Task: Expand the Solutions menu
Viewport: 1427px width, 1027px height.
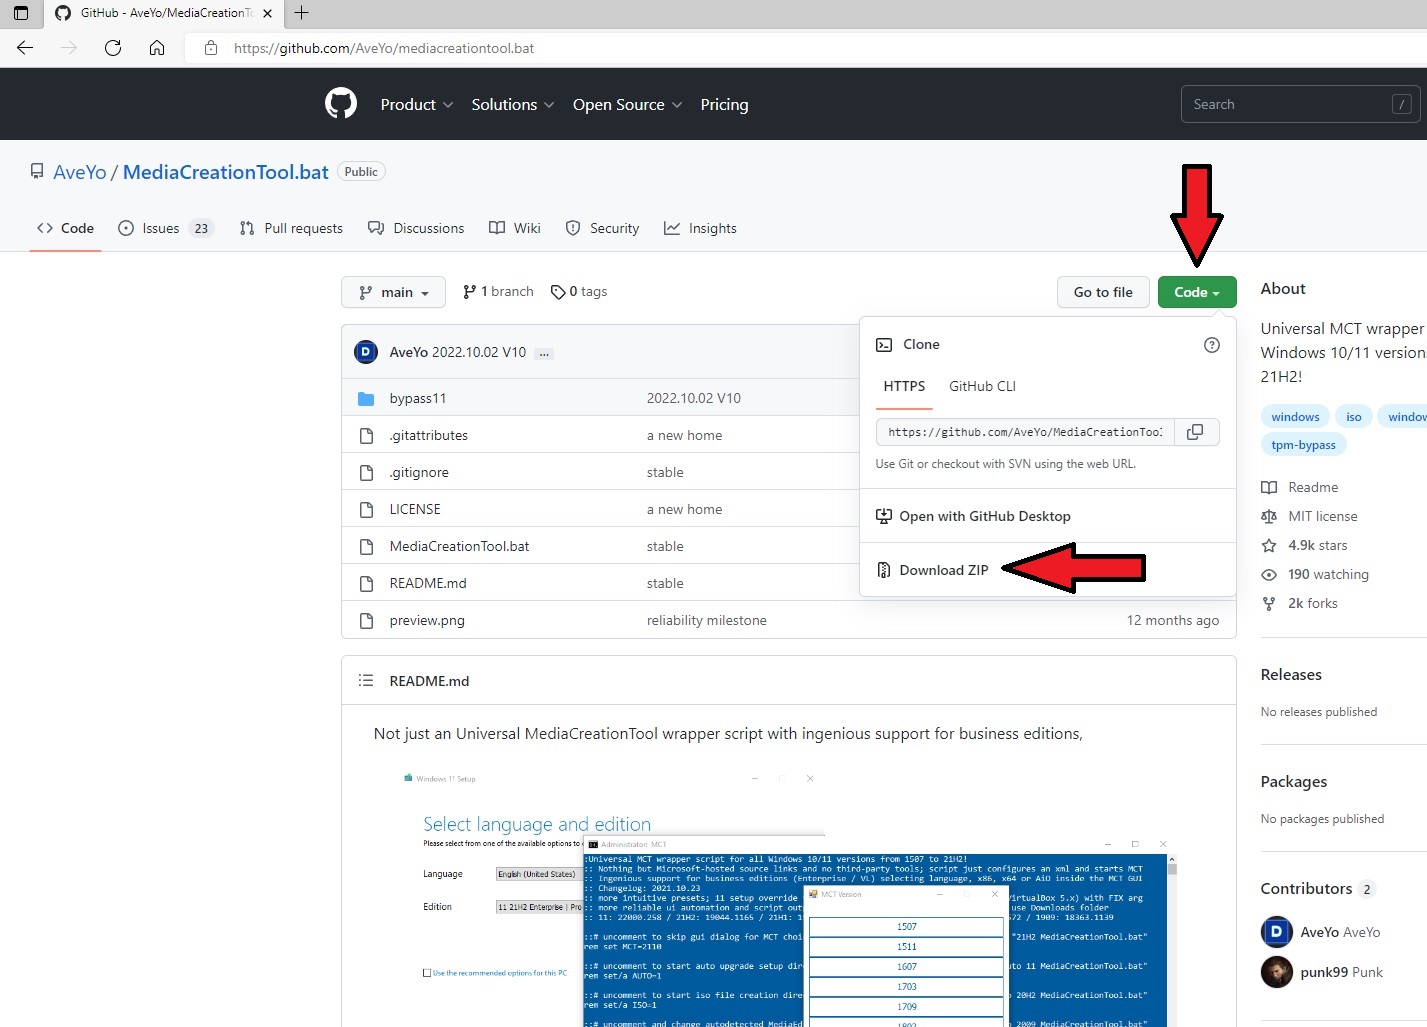Action: coord(513,104)
